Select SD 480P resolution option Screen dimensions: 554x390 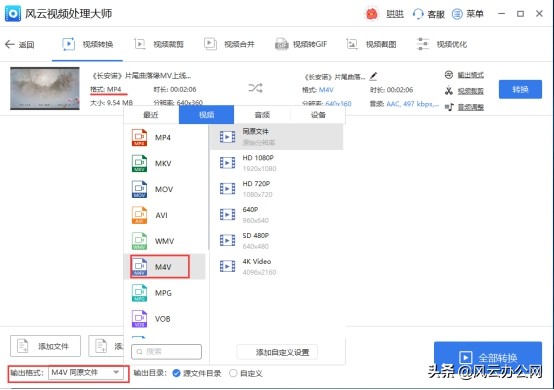pyautogui.click(x=276, y=241)
